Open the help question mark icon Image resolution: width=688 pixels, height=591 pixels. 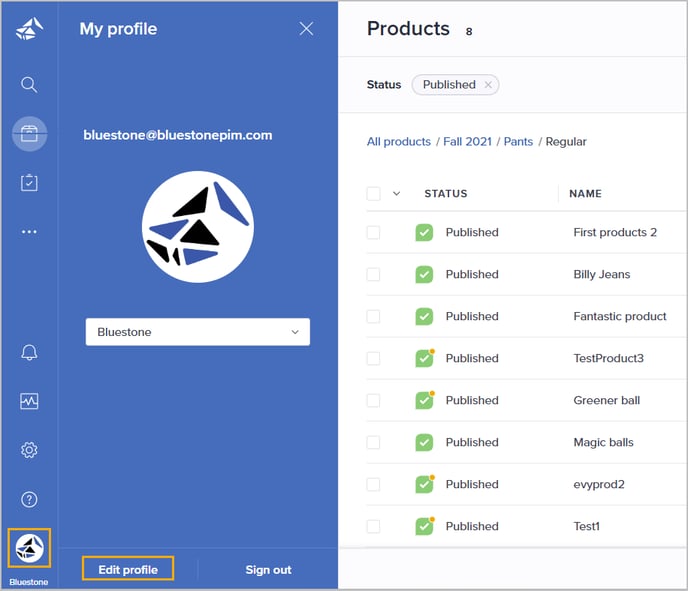(29, 499)
